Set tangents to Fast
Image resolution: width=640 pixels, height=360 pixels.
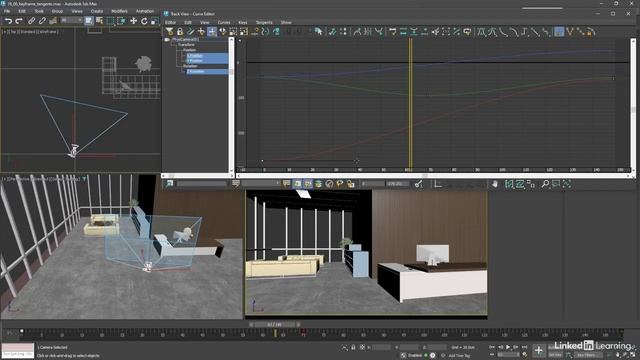pyautogui.click(x=503, y=31)
